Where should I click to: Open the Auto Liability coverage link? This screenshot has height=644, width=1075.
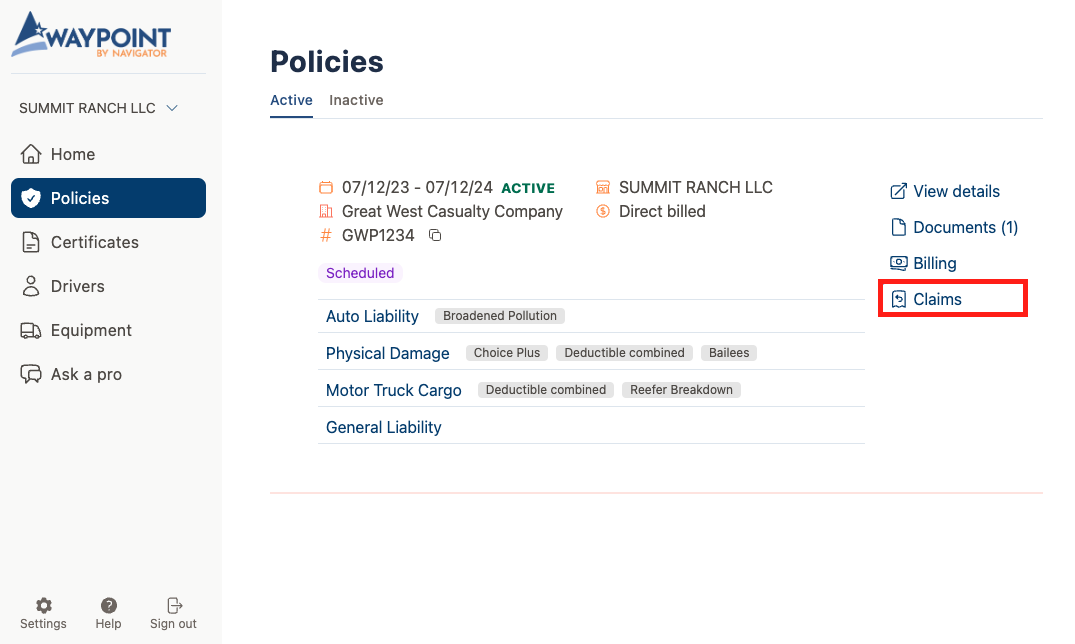(372, 316)
